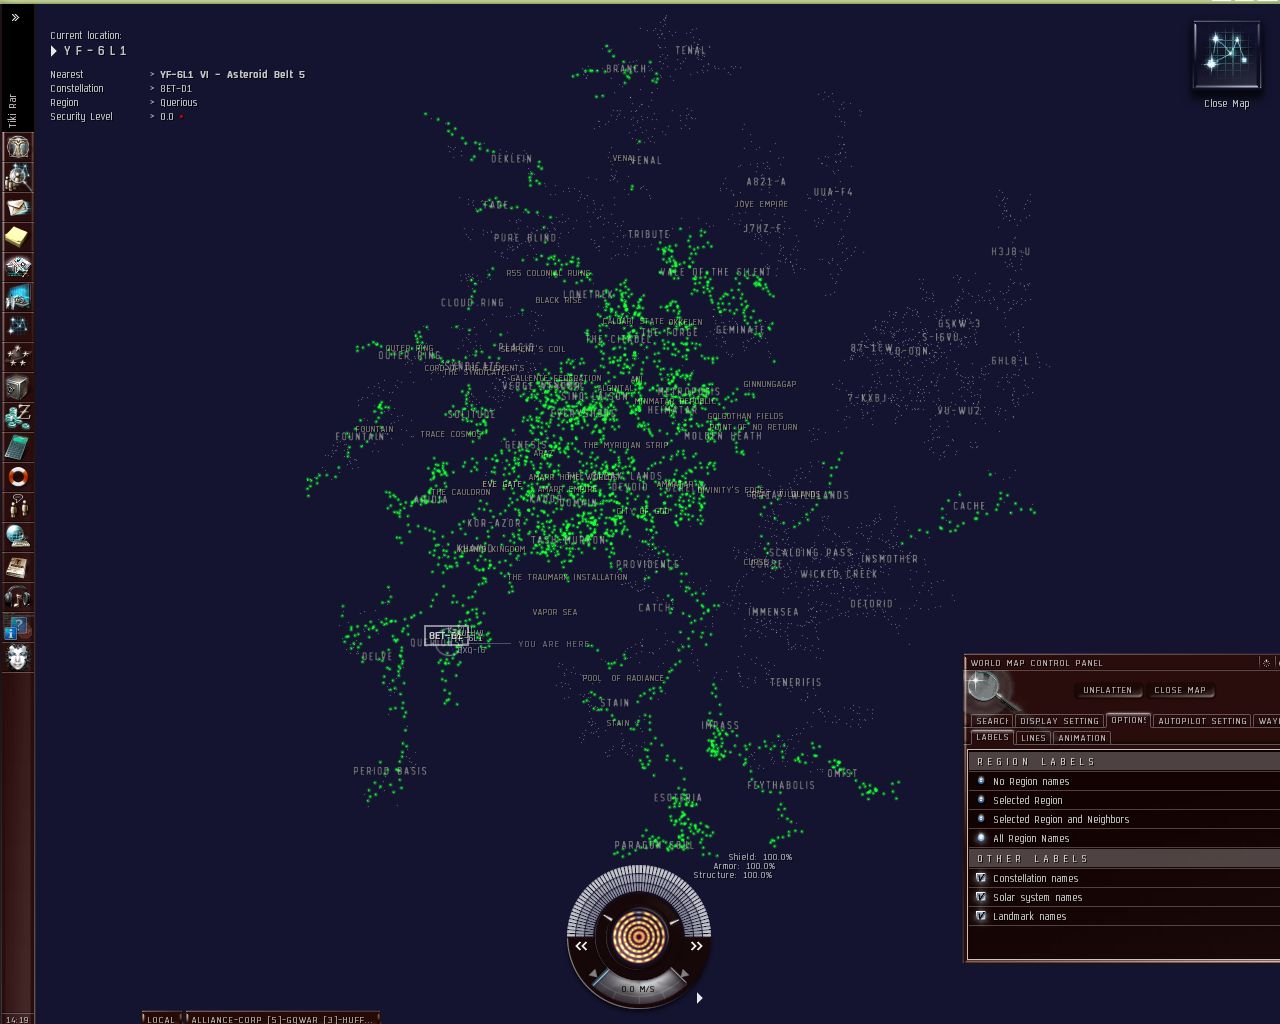The image size is (1280, 1024).
Task: Select All Region Names radio option
Action: (981, 838)
